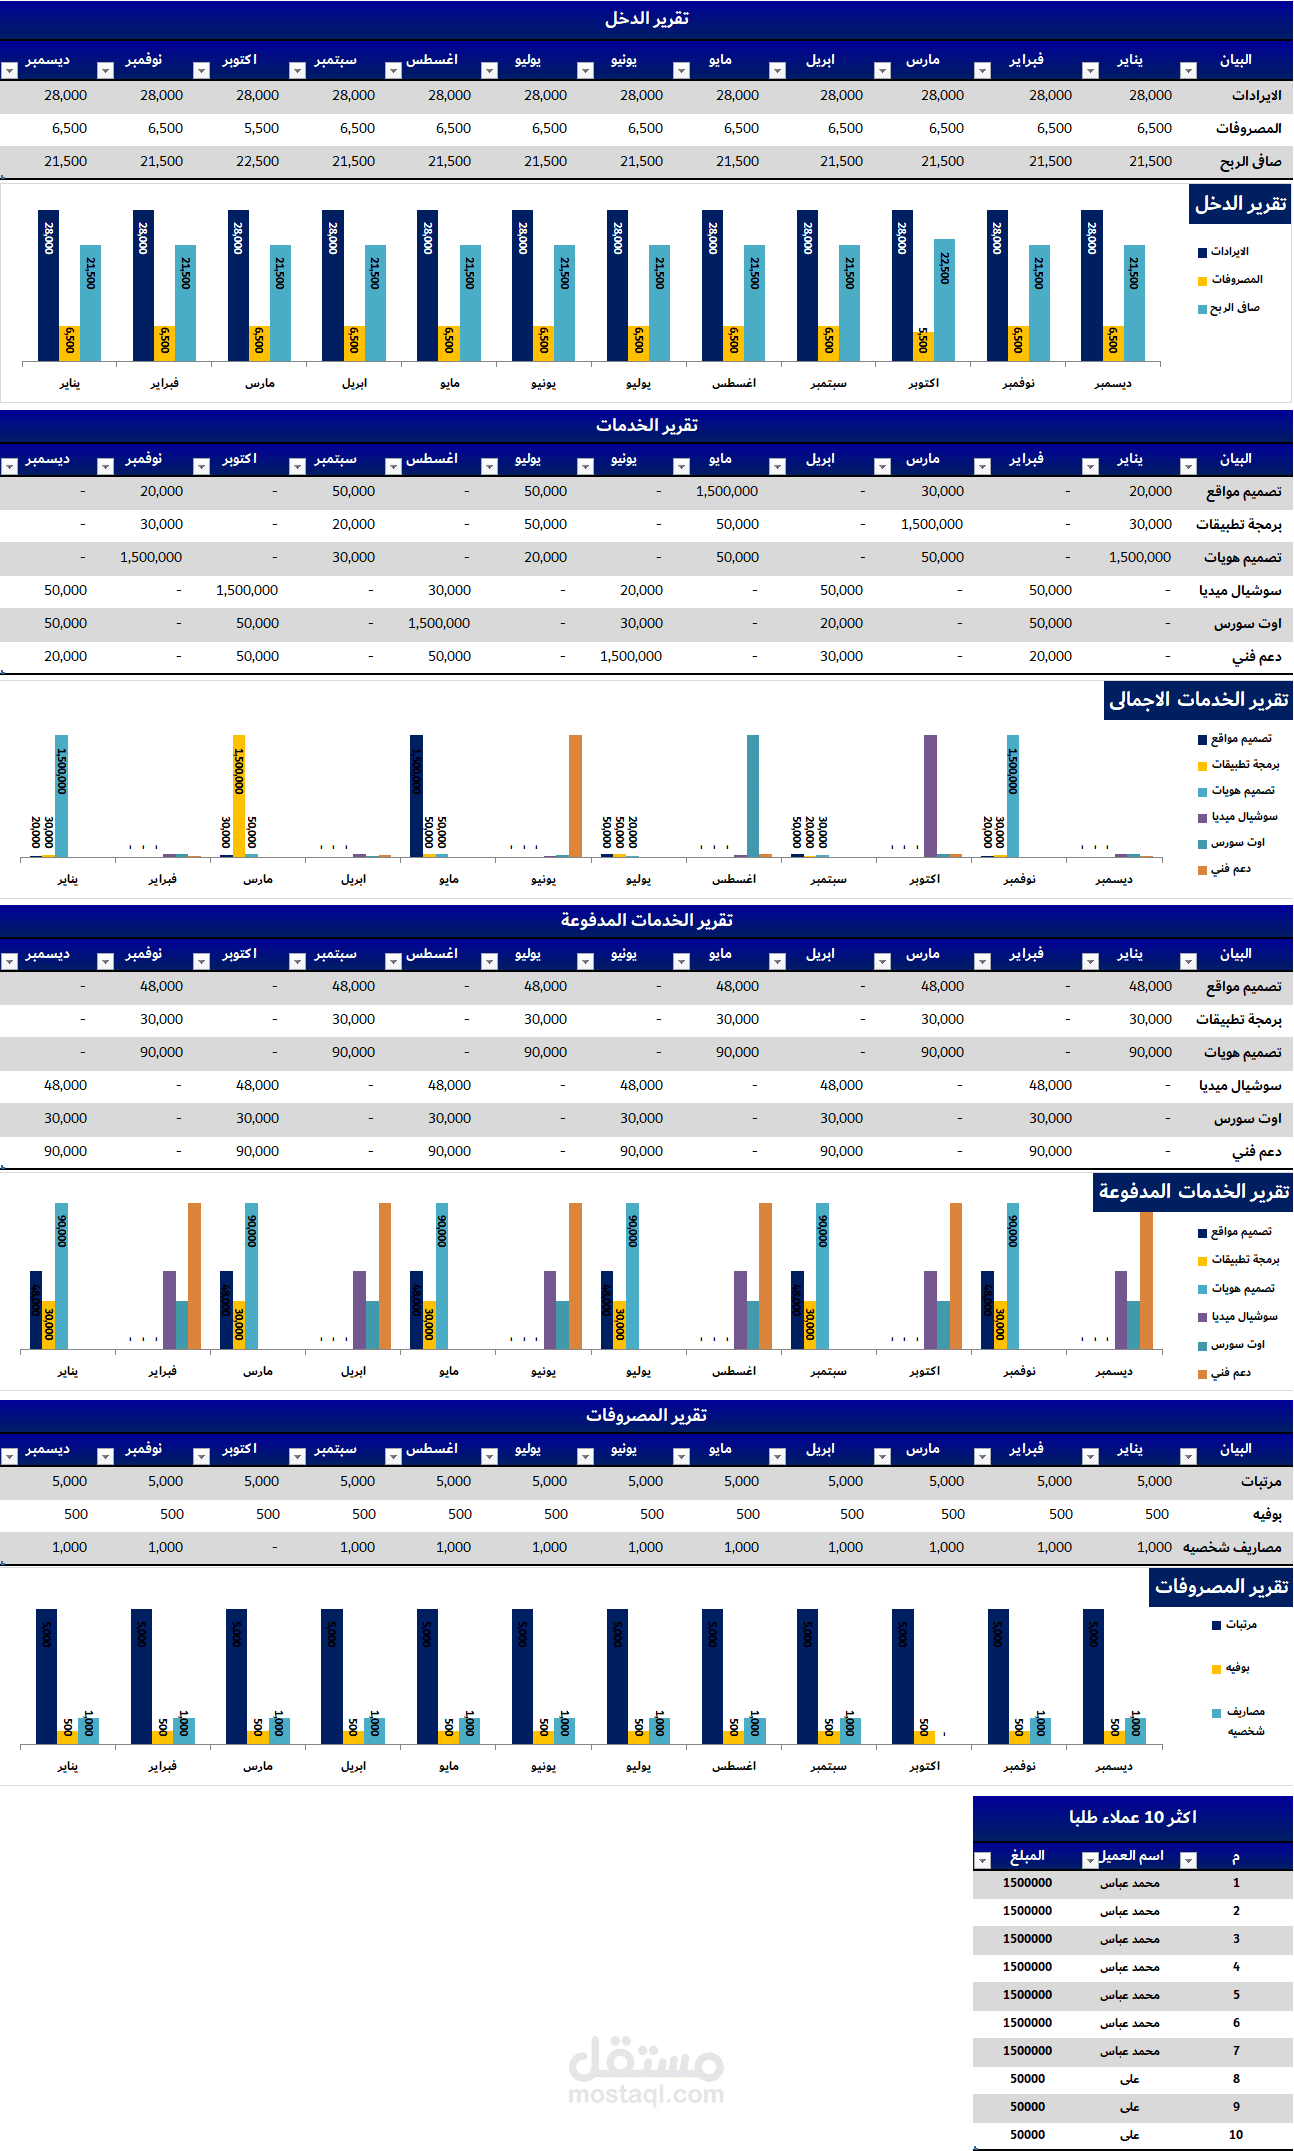
Task: Open البيان filter arrow in تقرير الدخل table
Action: [1188, 70]
